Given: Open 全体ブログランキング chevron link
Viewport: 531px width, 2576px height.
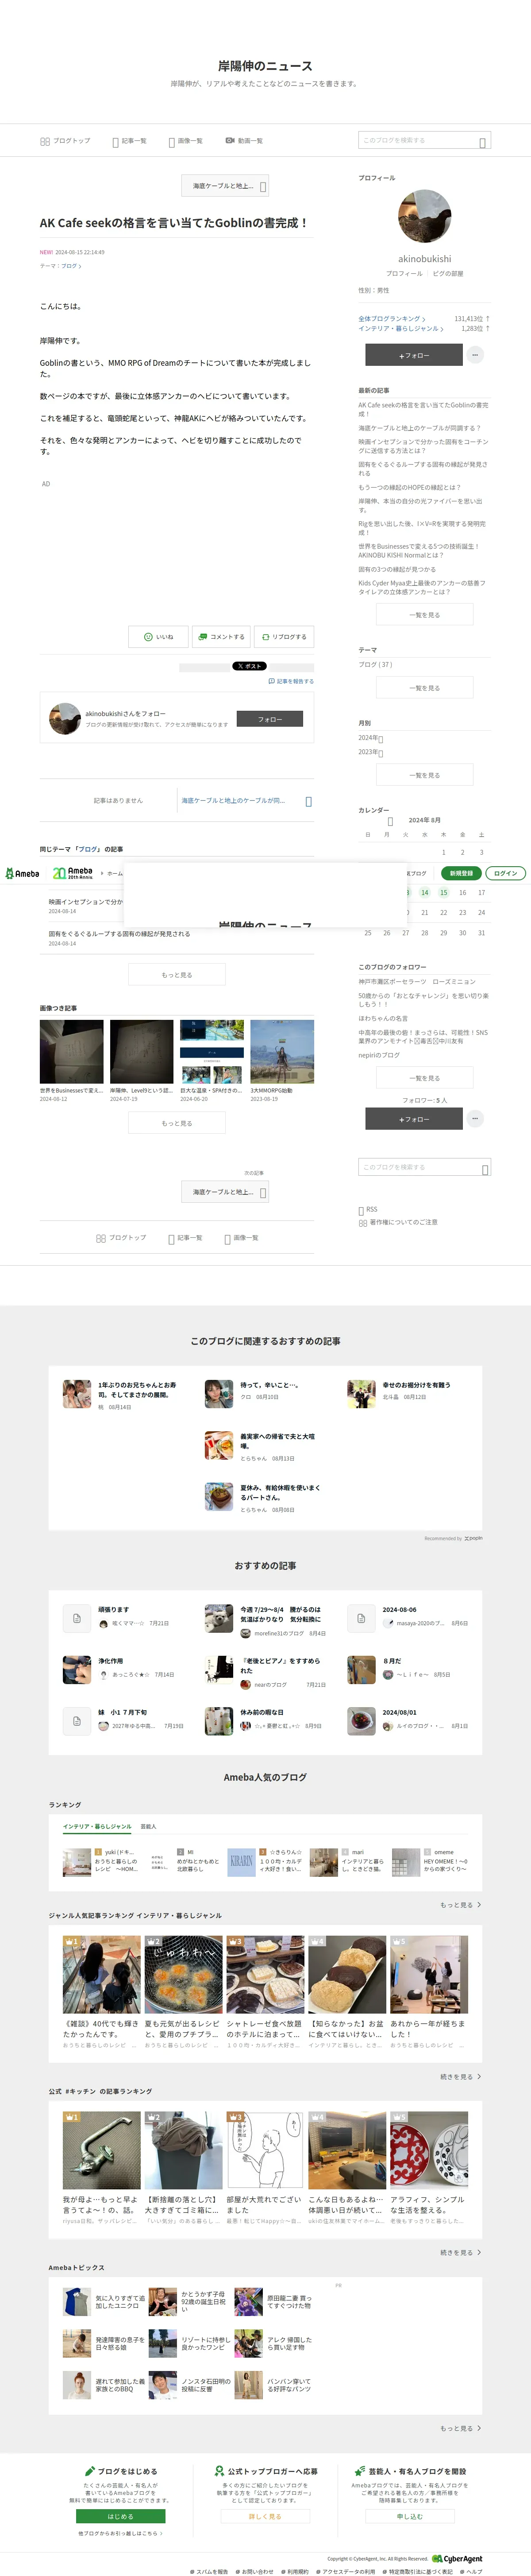Looking at the screenshot, I should [392, 319].
